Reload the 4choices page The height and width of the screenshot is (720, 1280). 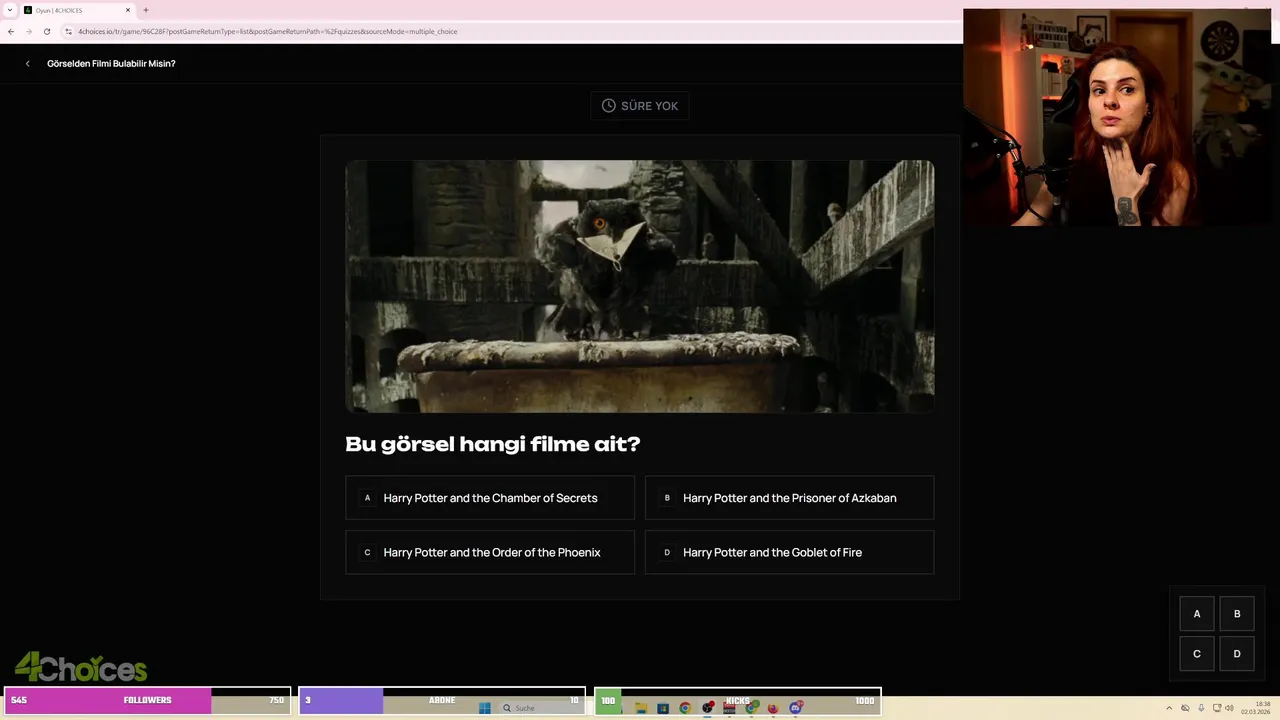click(47, 31)
